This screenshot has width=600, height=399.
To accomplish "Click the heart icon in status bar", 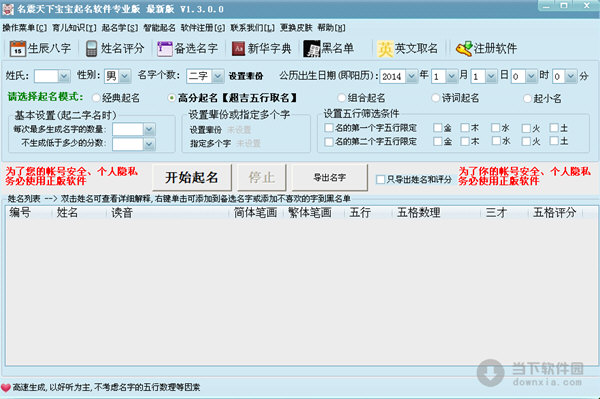I will point(6,388).
